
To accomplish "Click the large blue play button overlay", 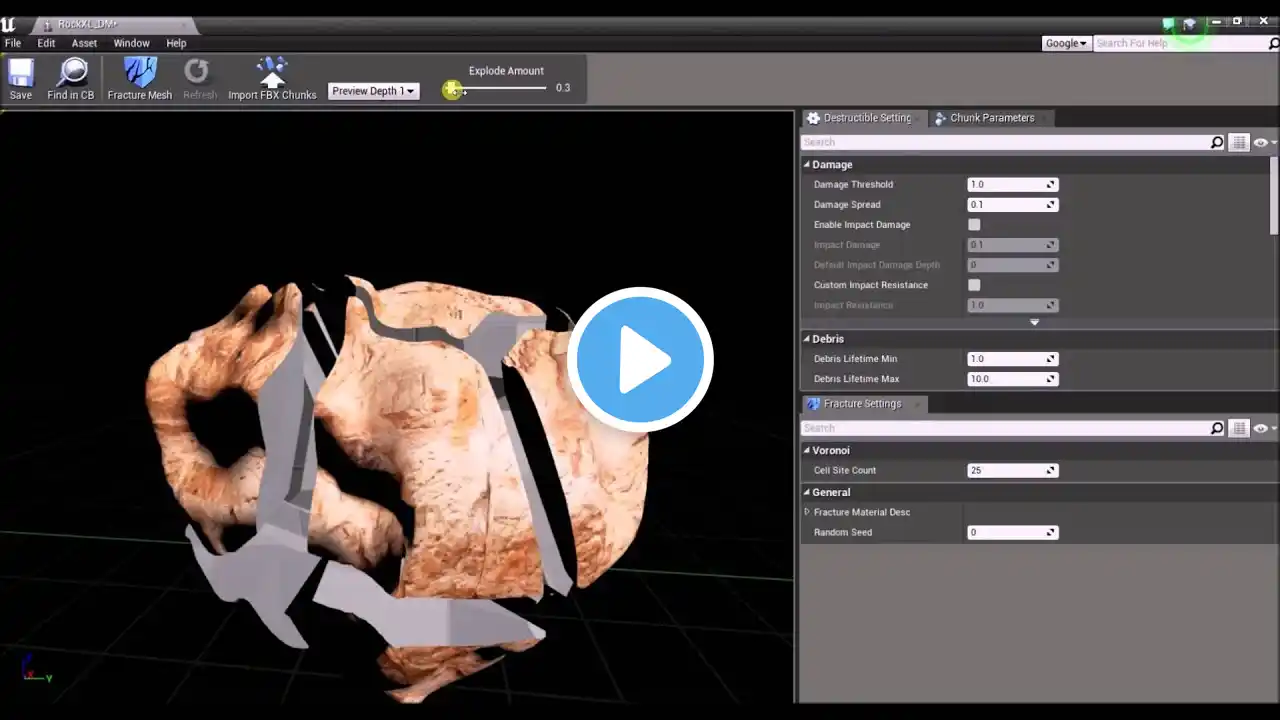I will [x=640, y=360].
